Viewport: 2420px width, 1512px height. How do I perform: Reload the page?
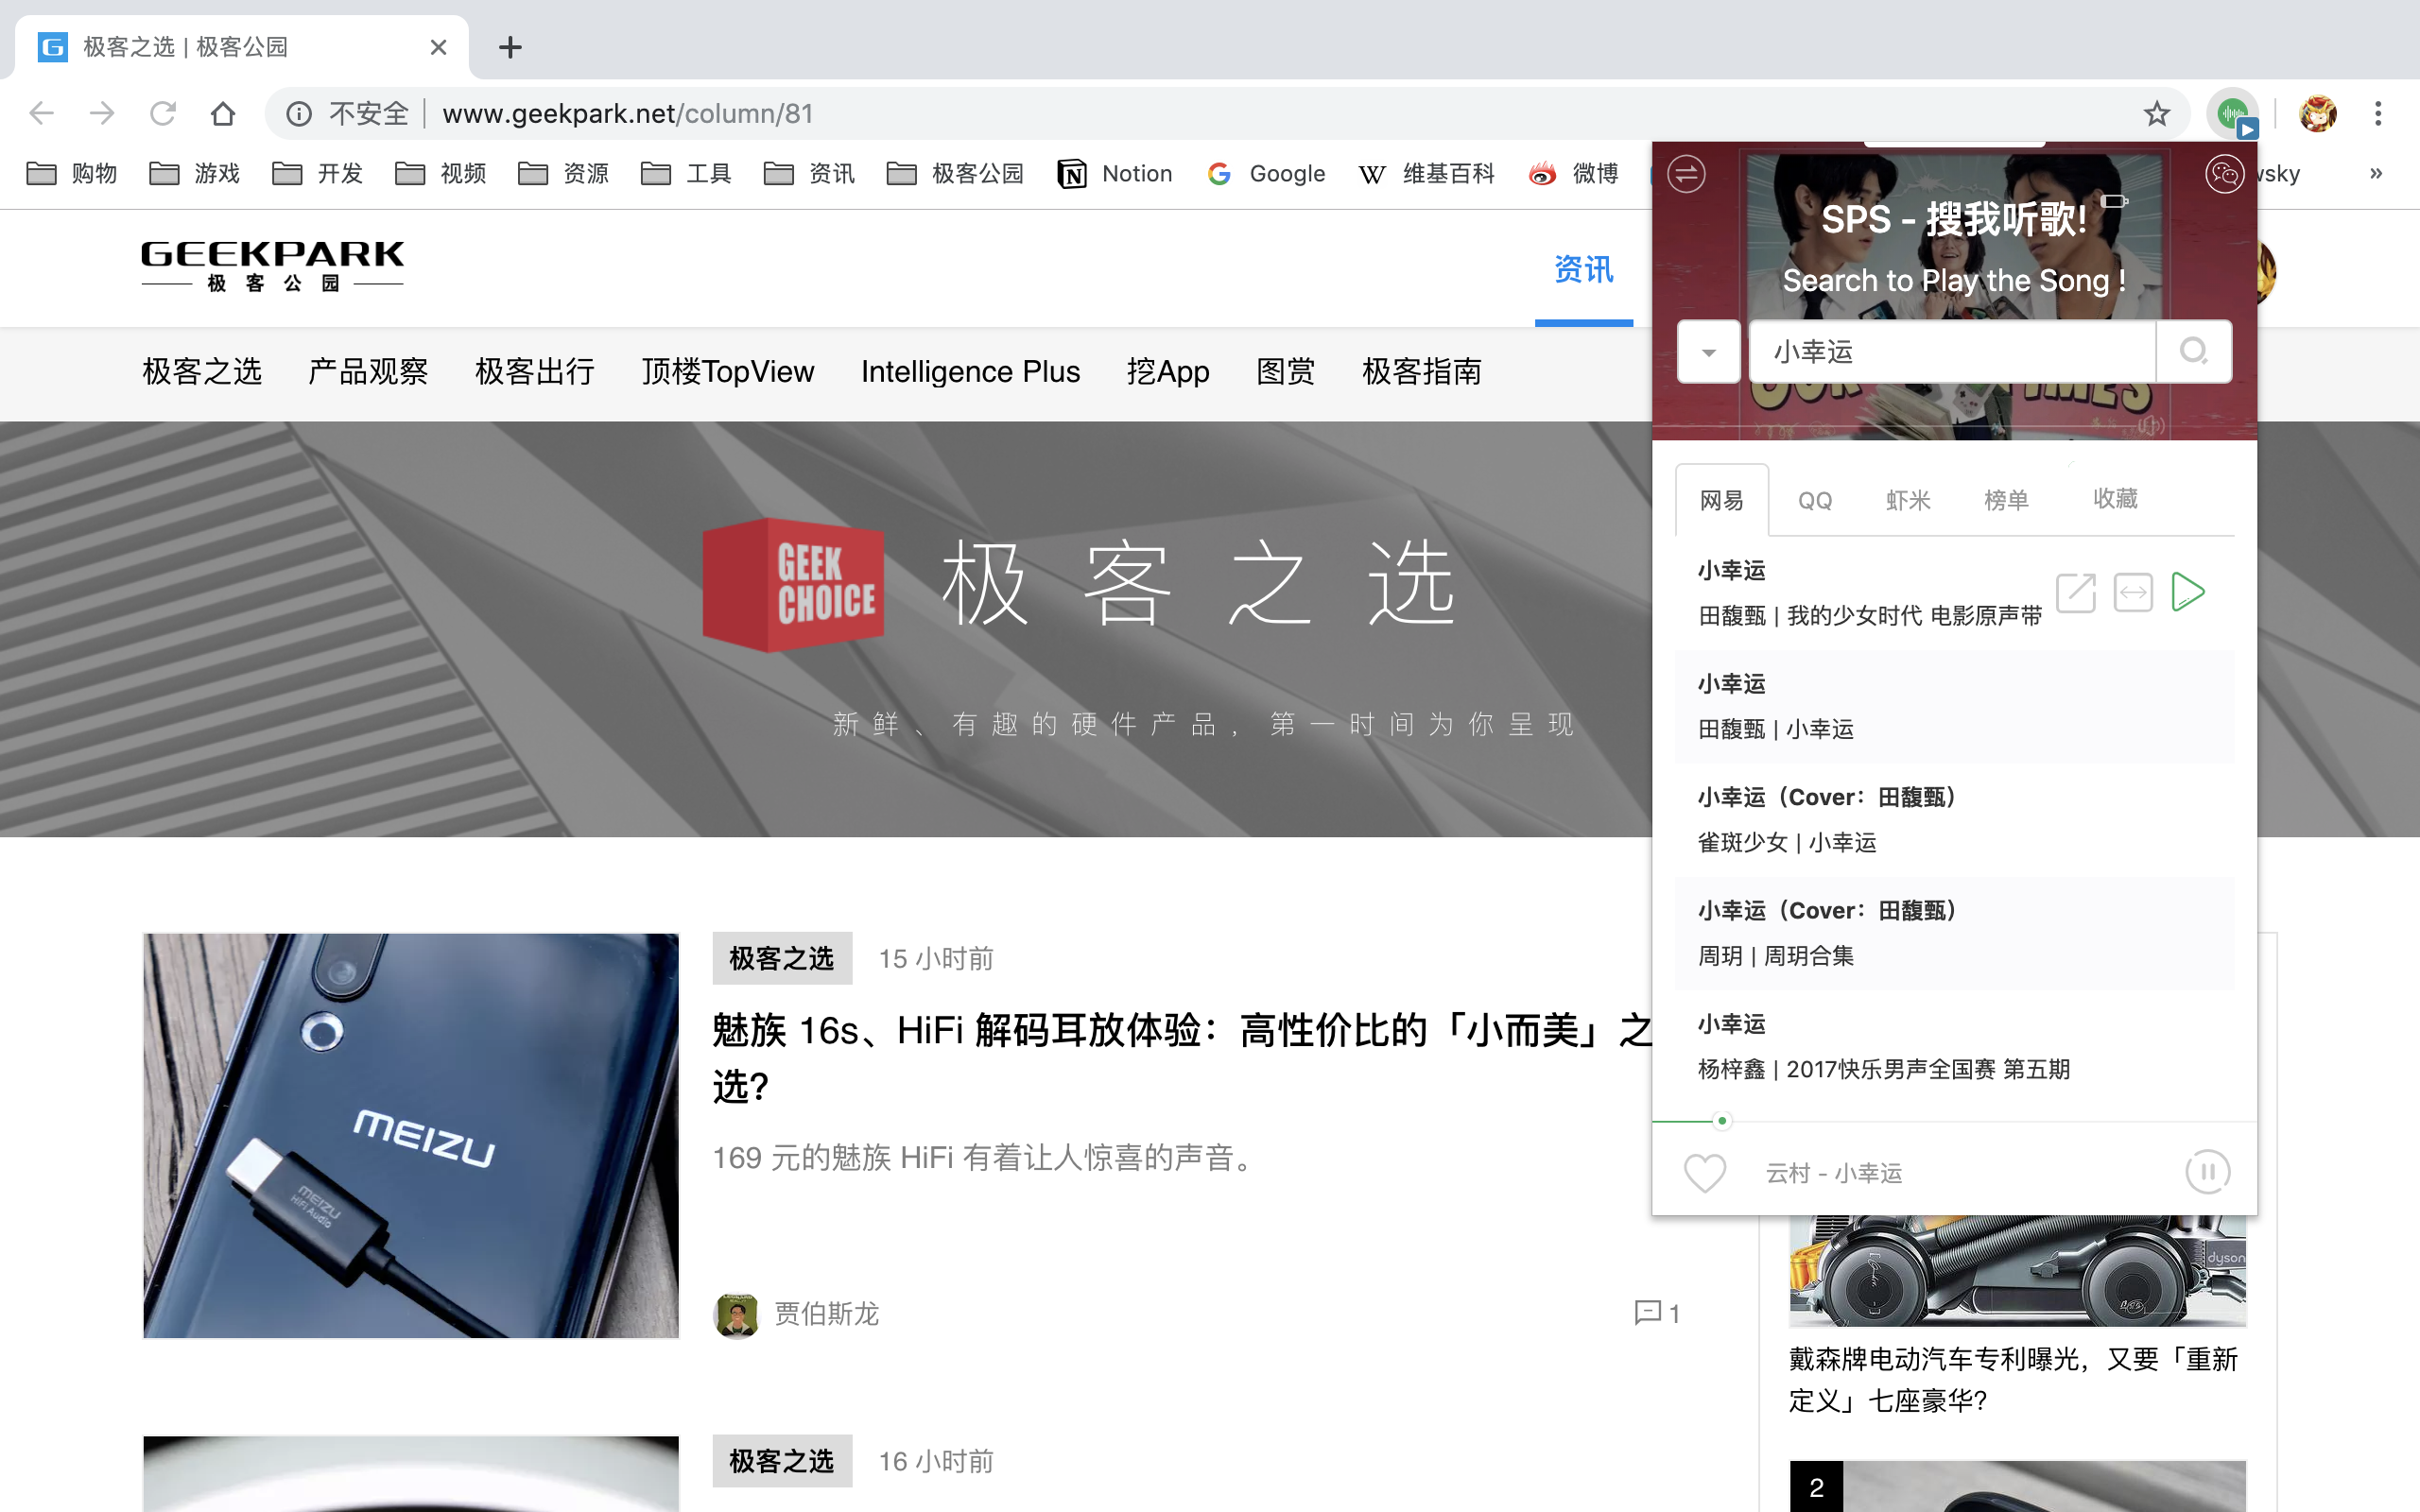tap(163, 114)
